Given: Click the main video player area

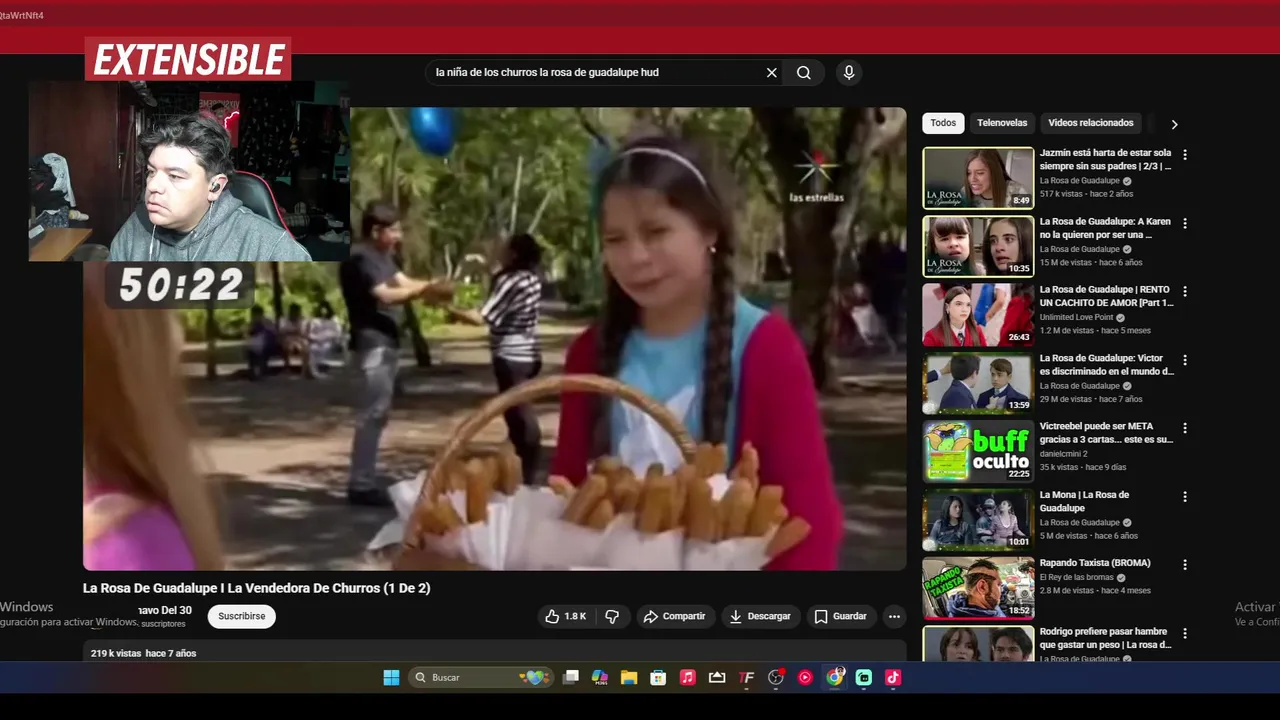Looking at the screenshot, I should pos(495,339).
